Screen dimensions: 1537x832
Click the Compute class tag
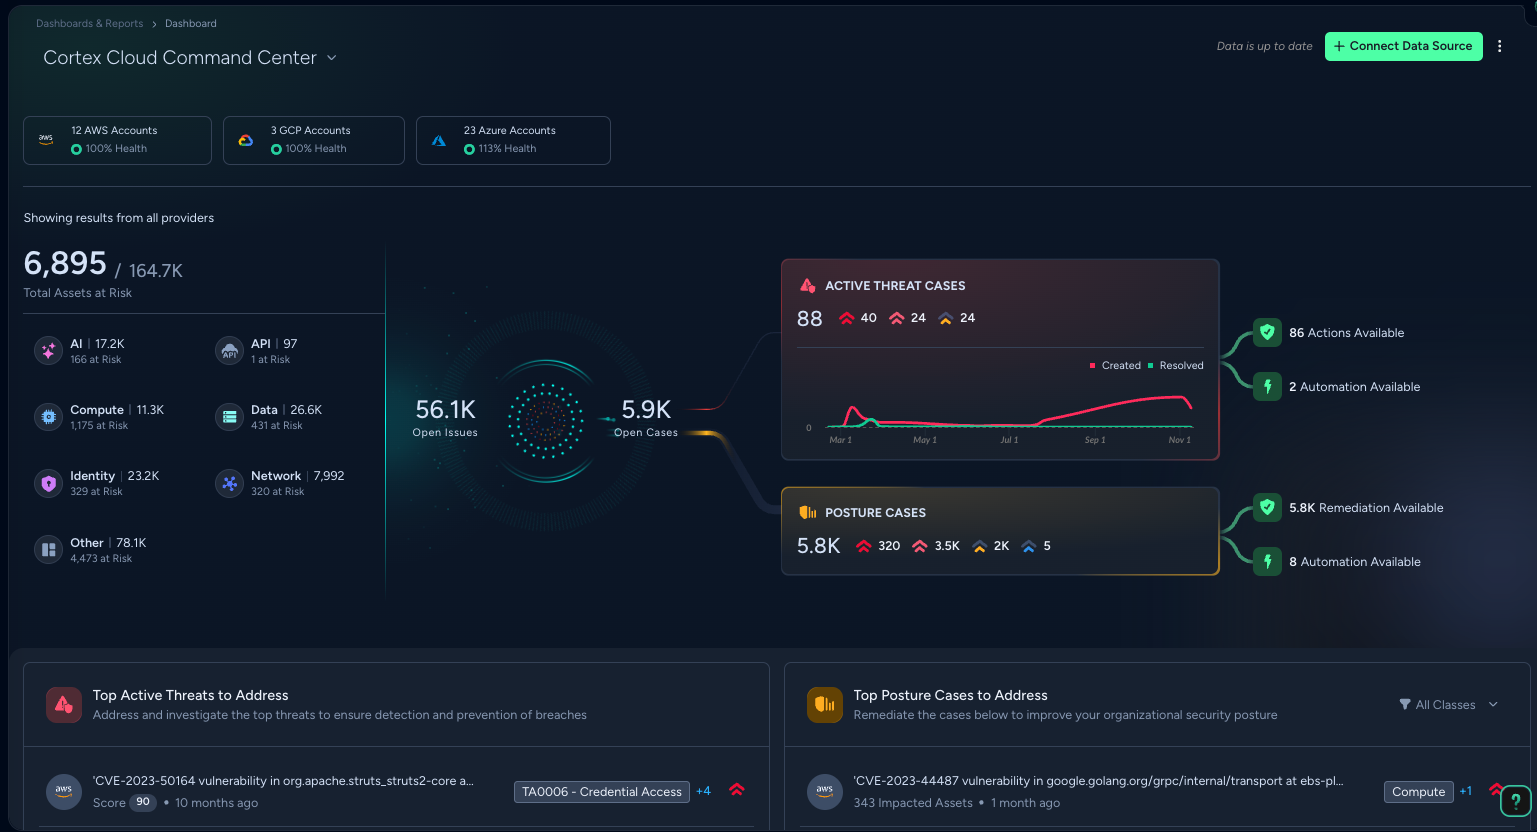(x=1418, y=792)
